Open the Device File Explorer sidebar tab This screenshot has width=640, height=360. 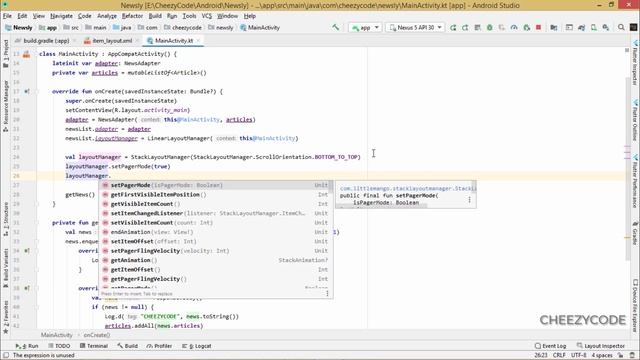(636, 305)
